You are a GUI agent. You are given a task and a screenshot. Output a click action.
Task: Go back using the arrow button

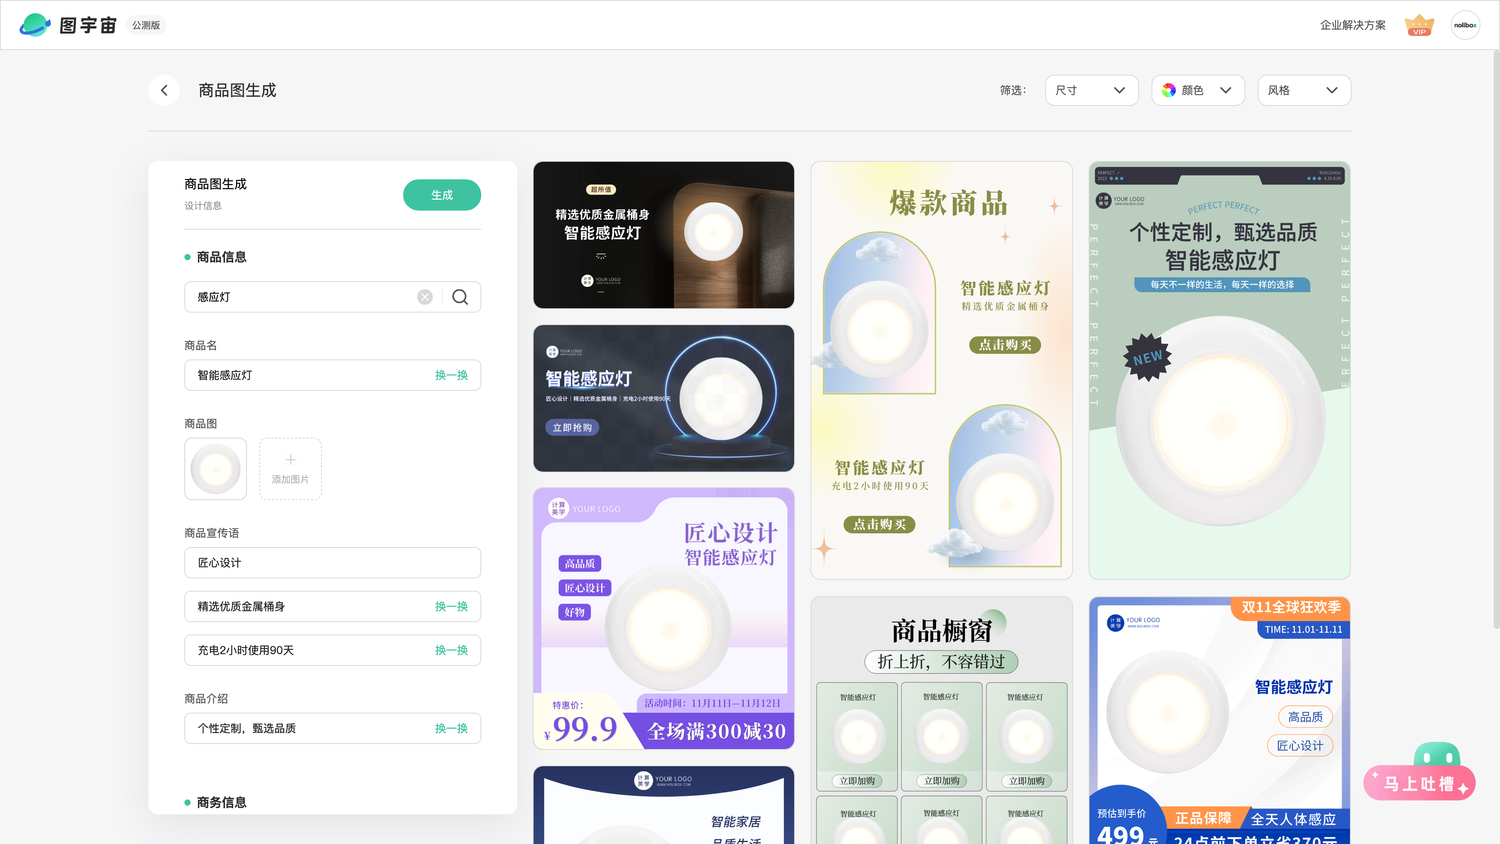[164, 90]
